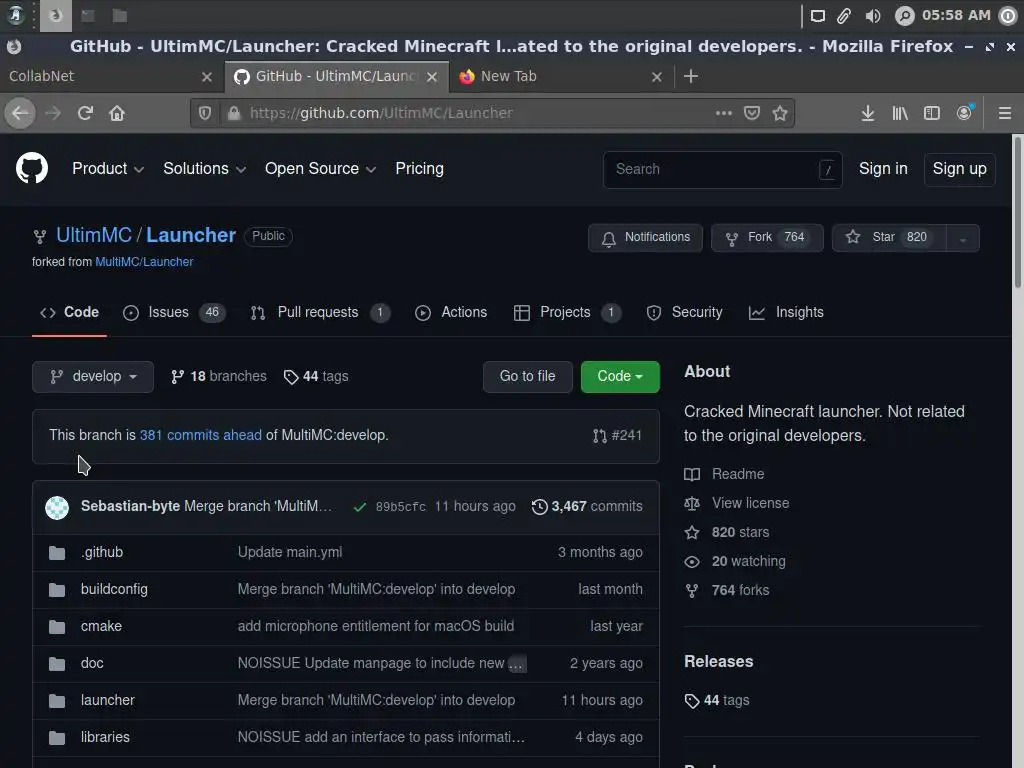Click the Sign in link
The width and height of the screenshot is (1024, 768).
point(883,168)
